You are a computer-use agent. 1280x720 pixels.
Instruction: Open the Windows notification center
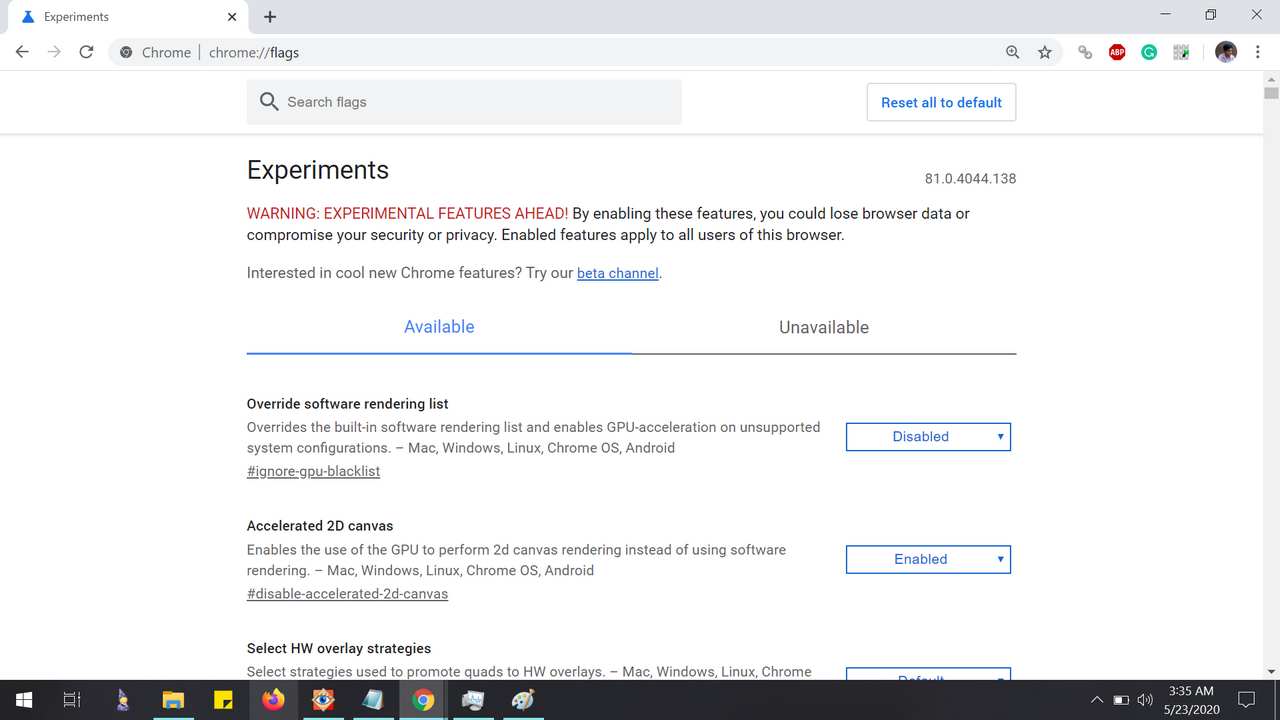(1247, 700)
